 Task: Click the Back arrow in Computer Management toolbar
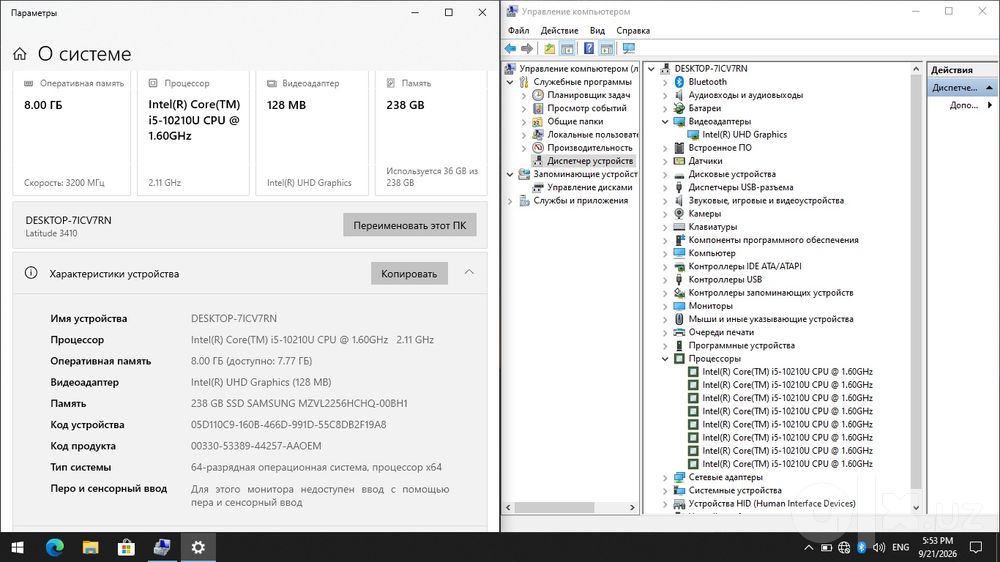pos(510,48)
